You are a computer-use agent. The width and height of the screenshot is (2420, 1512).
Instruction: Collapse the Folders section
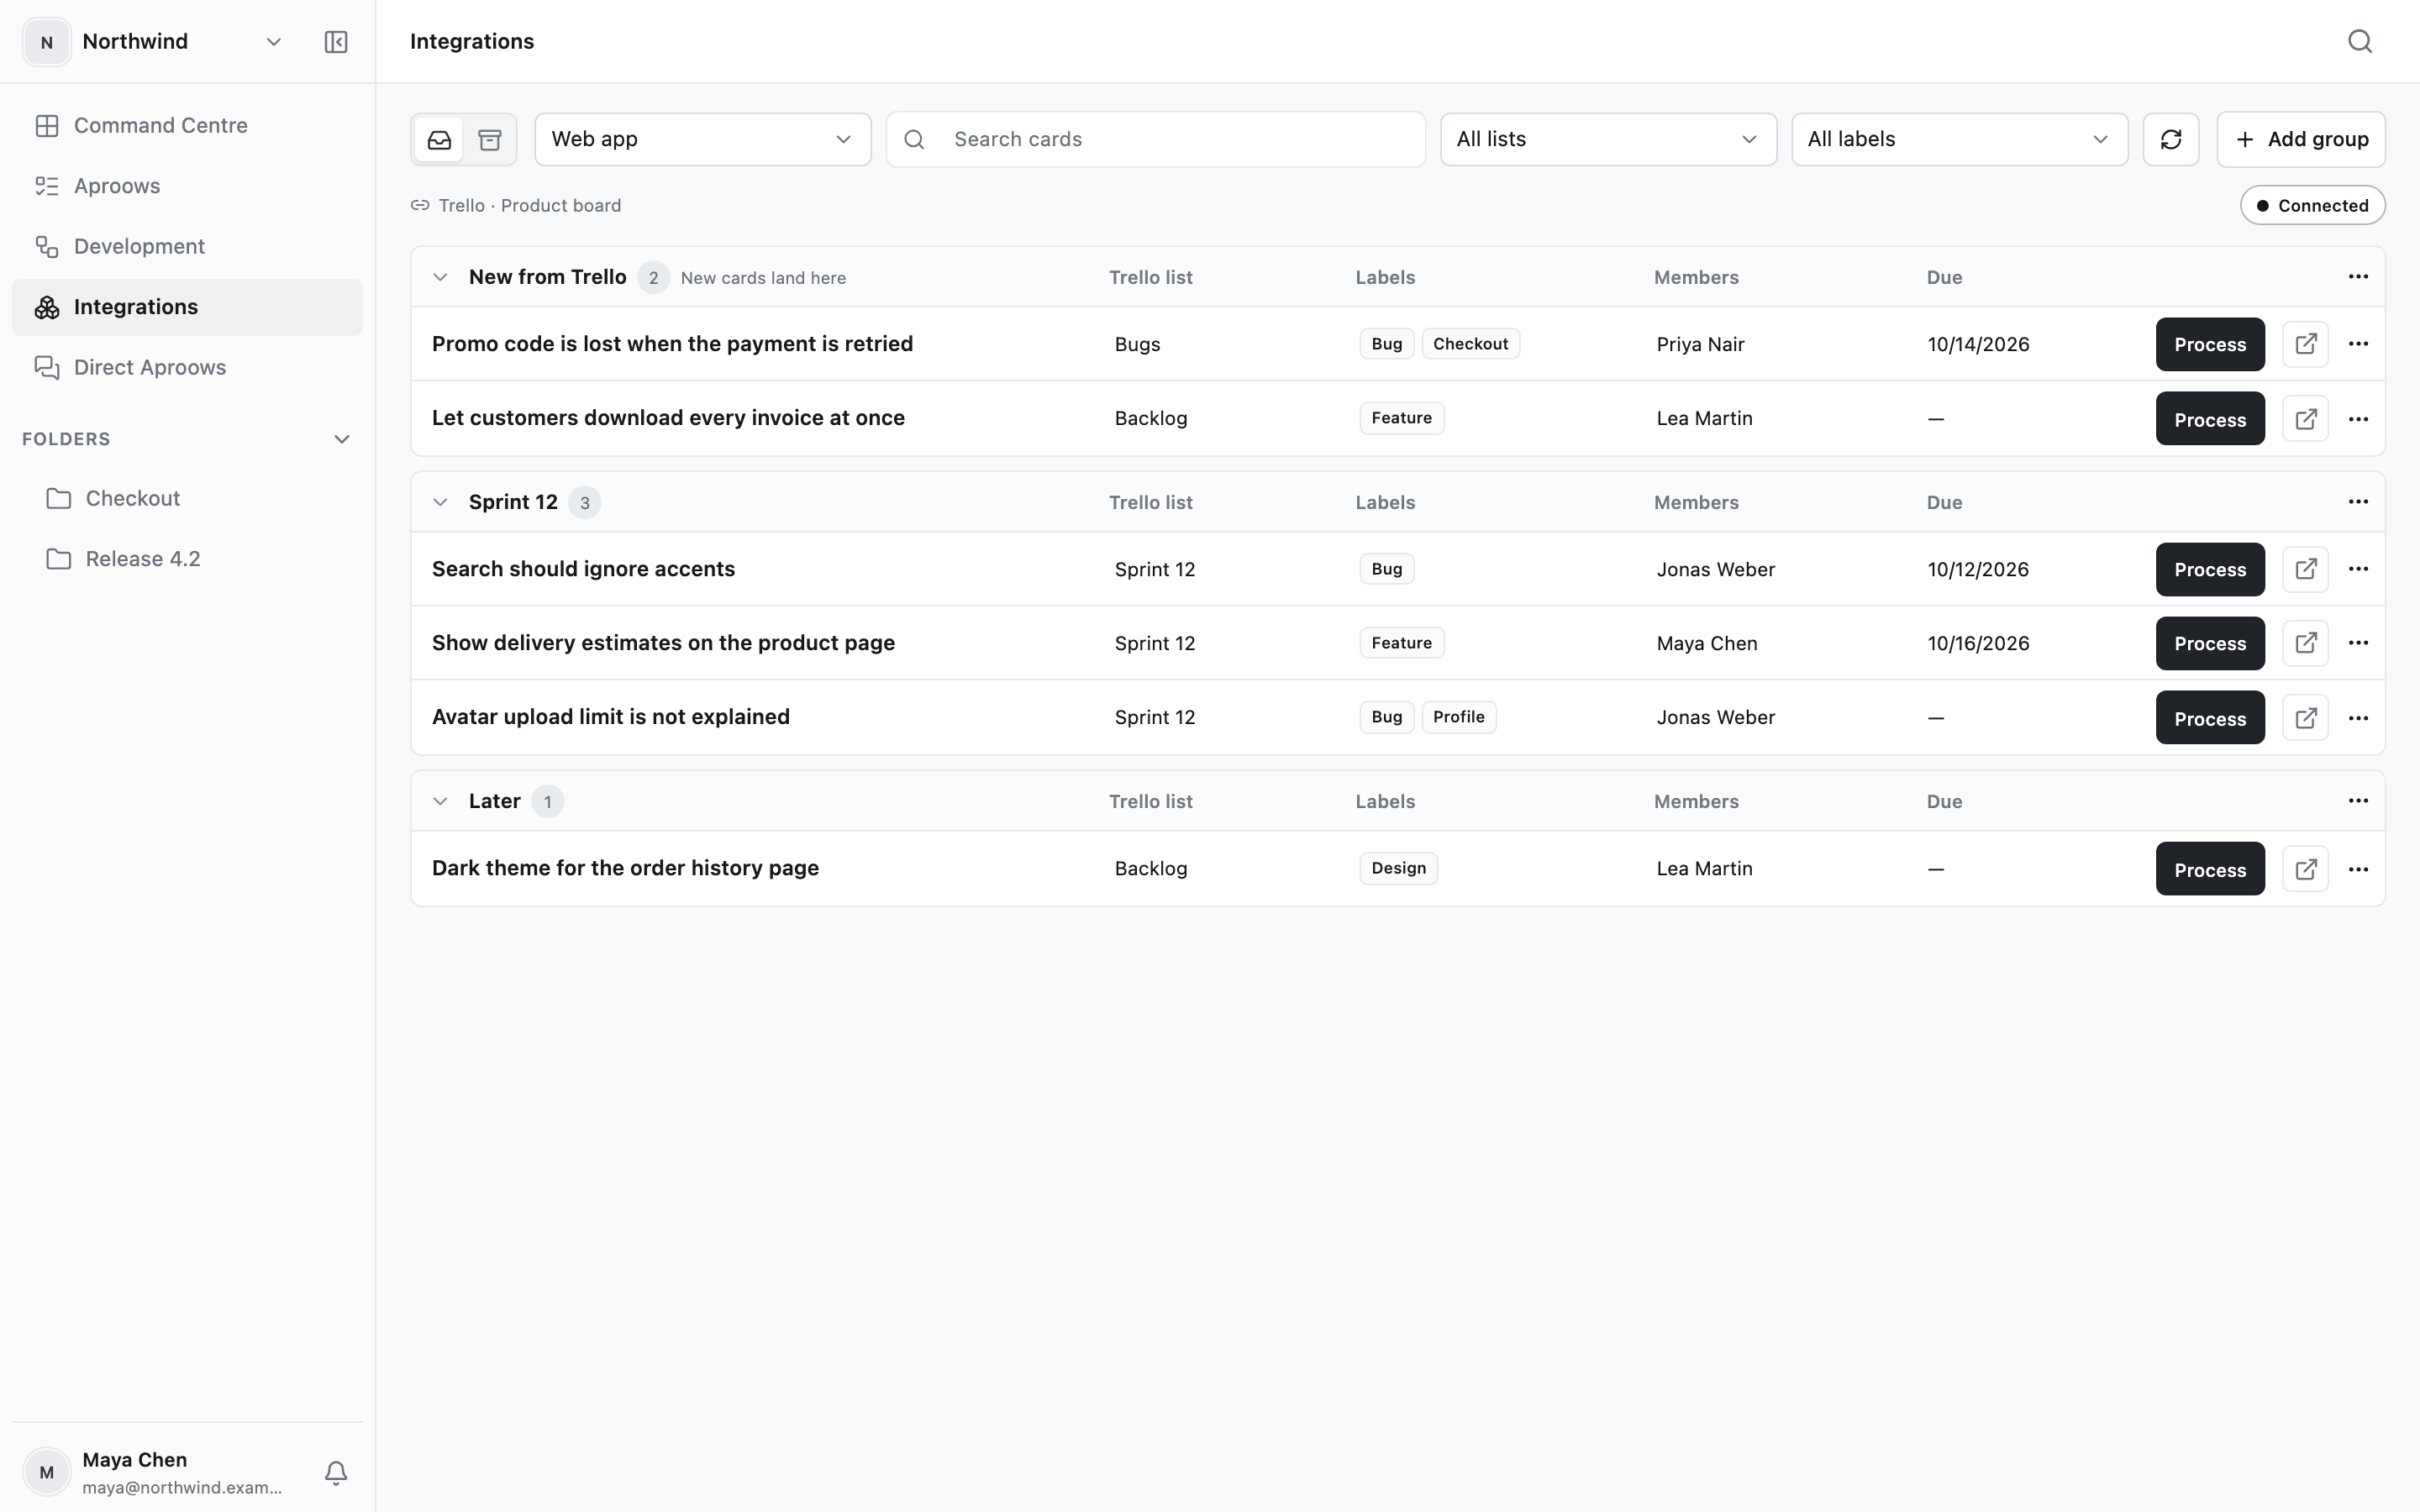point(342,439)
